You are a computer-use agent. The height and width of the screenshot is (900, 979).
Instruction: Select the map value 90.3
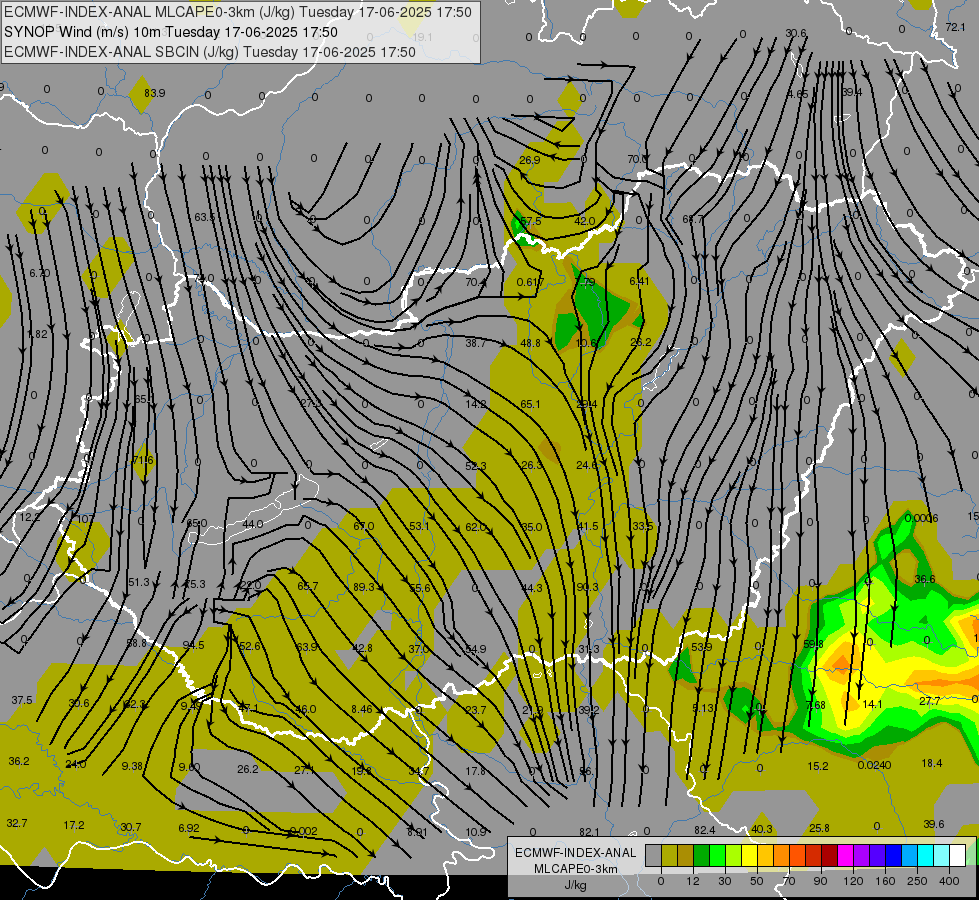(x=588, y=587)
